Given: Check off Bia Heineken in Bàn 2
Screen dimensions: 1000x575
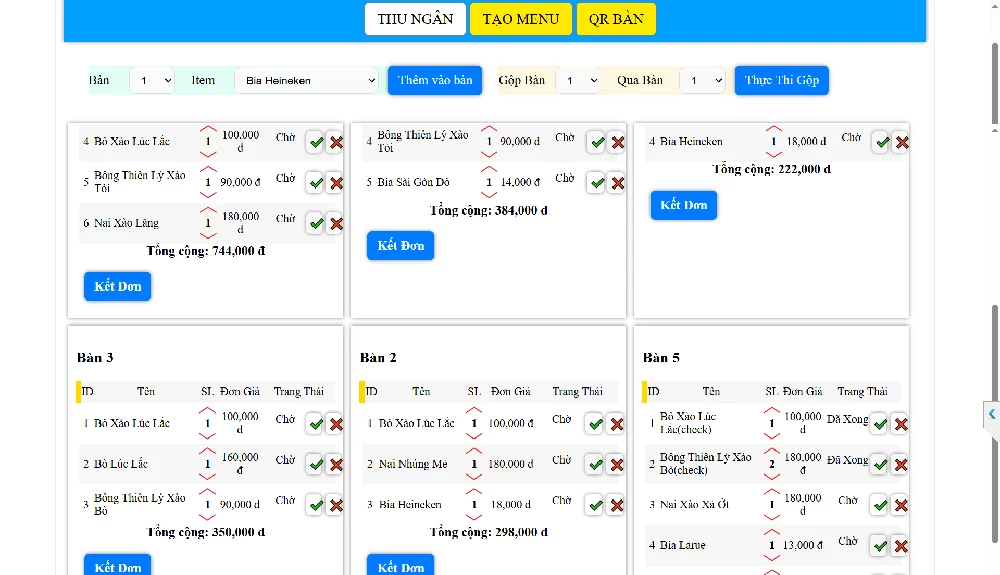Looking at the screenshot, I should point(596,506).
